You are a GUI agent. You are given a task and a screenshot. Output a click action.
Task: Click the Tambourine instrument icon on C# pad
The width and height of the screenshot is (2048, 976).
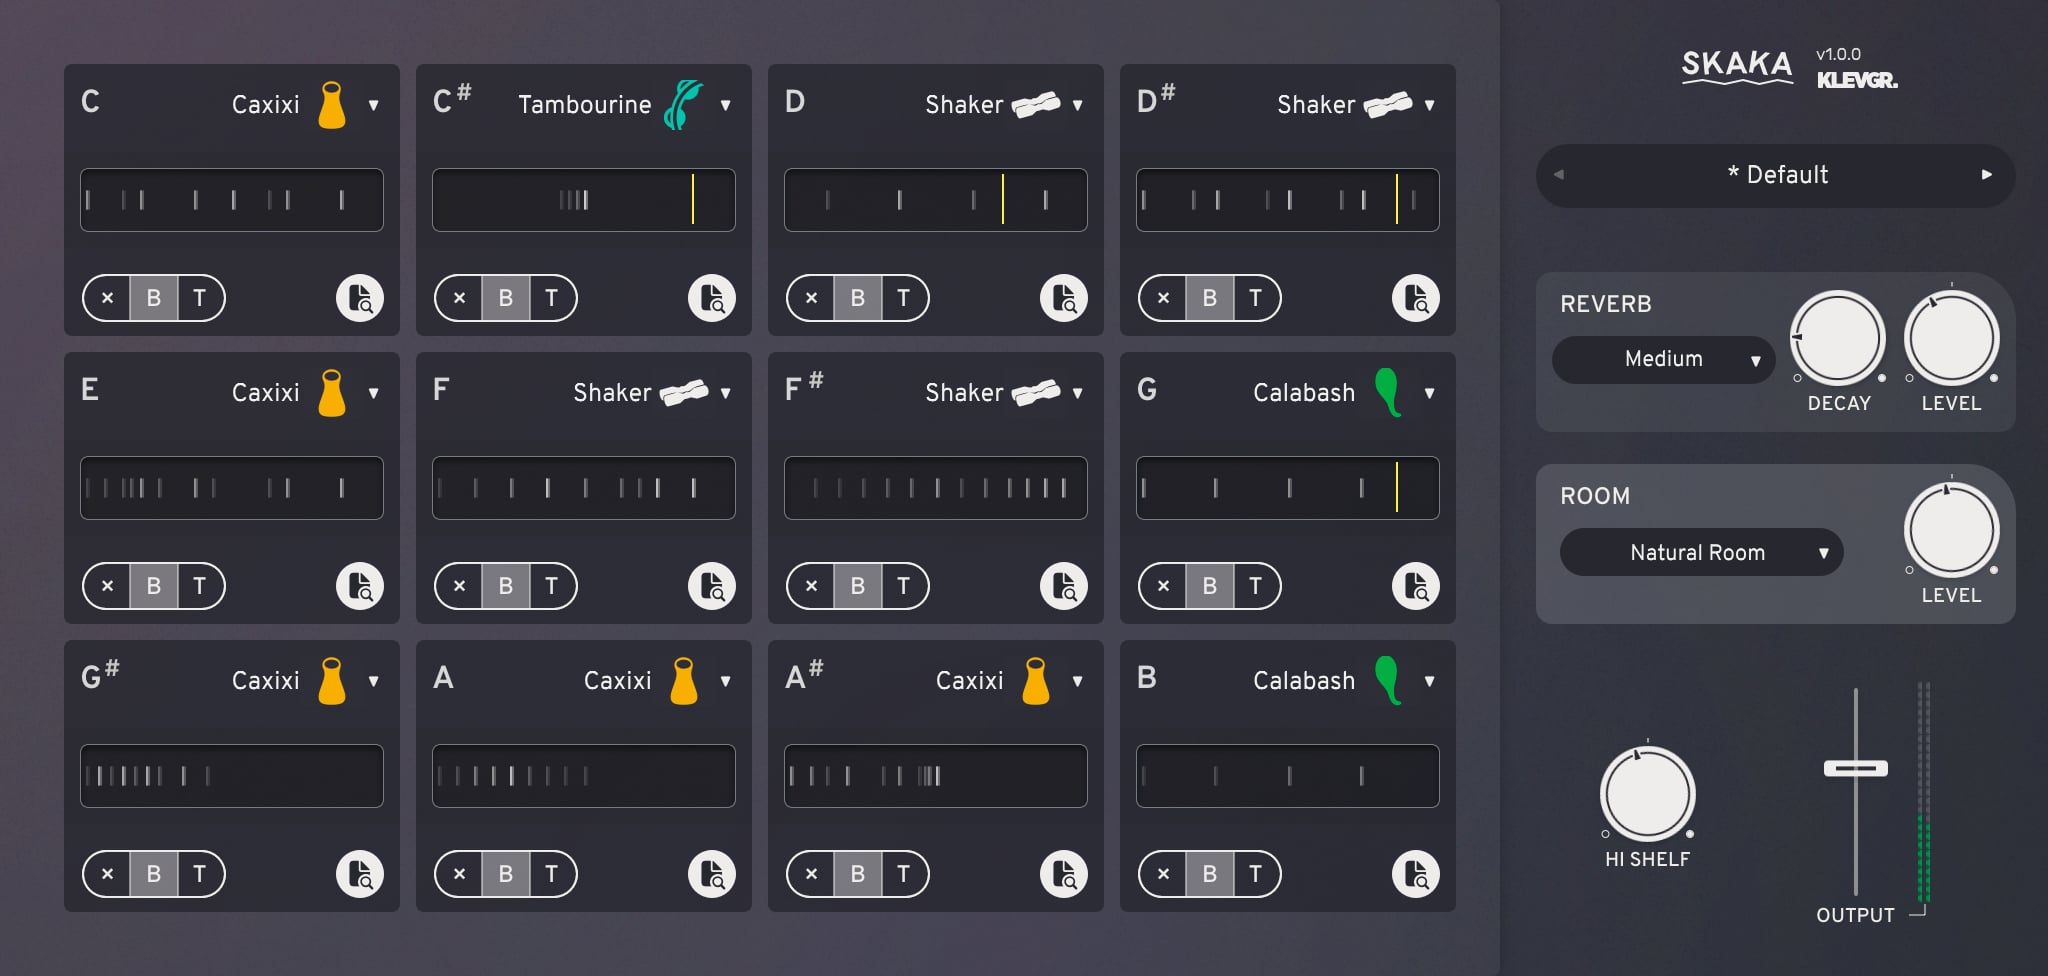click(x=684, y=105)
